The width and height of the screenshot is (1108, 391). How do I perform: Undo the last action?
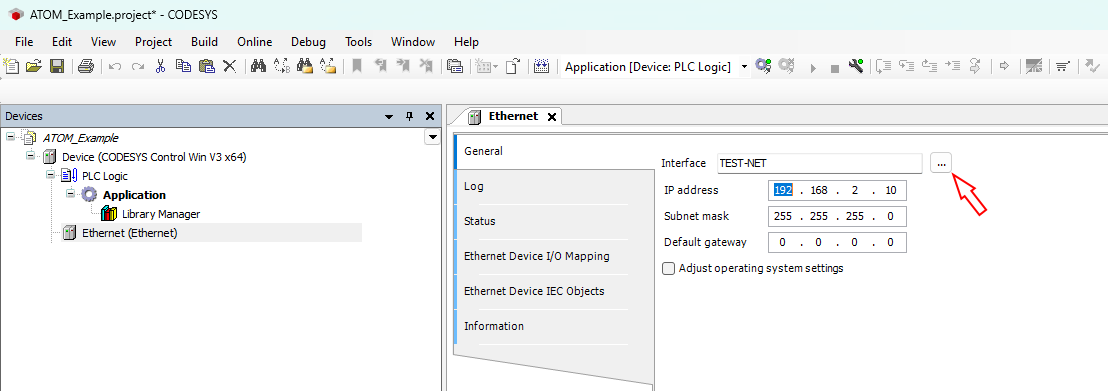pos(114,66)
